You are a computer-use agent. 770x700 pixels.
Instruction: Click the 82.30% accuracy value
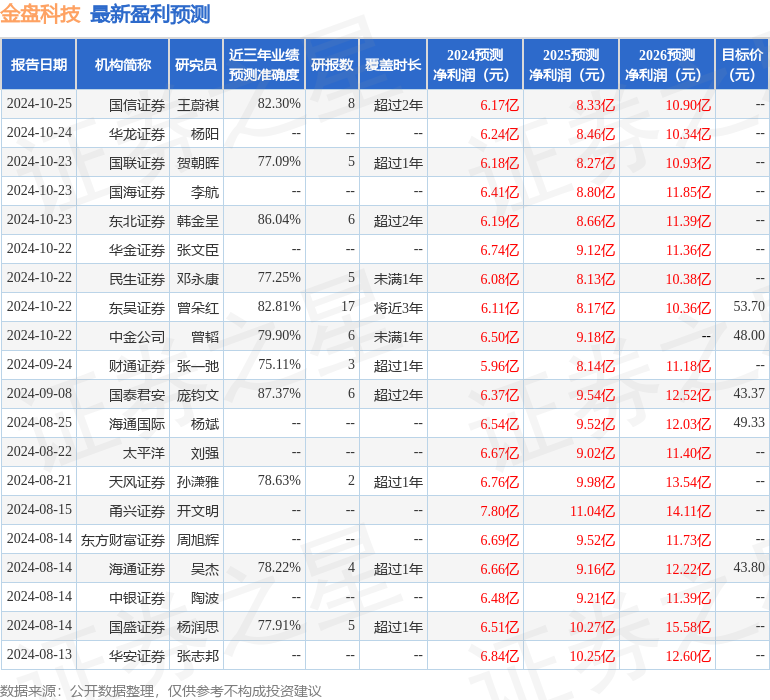(279, 103)
